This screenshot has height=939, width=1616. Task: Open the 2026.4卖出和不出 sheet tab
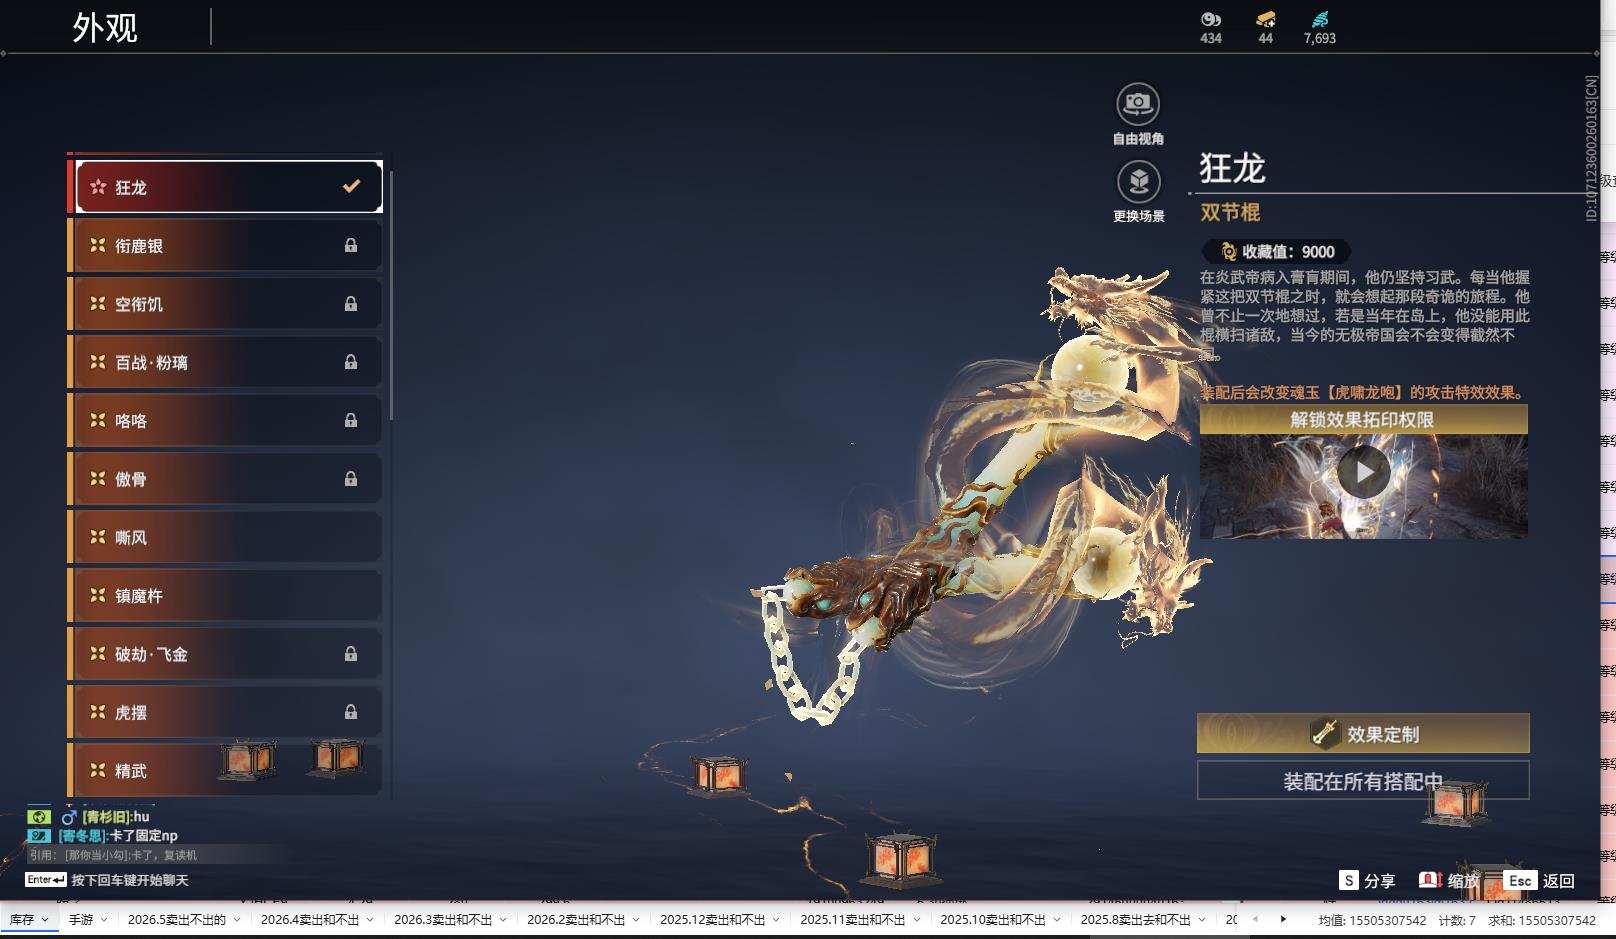[x=310, y=919]
